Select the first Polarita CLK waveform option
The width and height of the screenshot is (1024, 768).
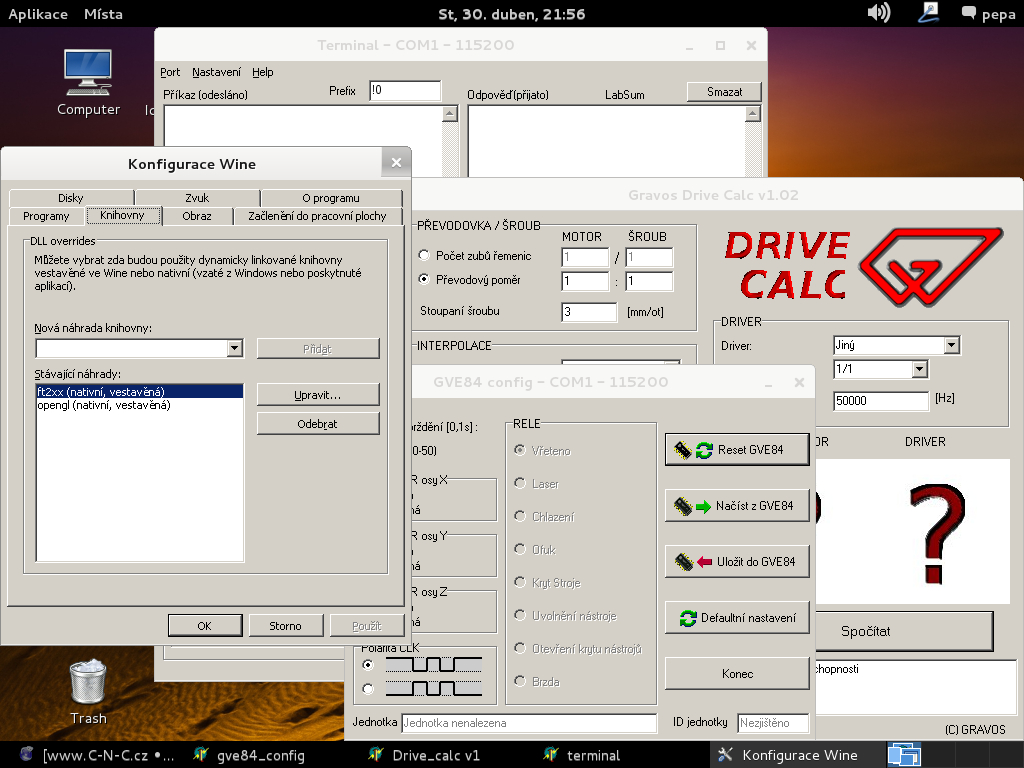click(x=368, y=664)
